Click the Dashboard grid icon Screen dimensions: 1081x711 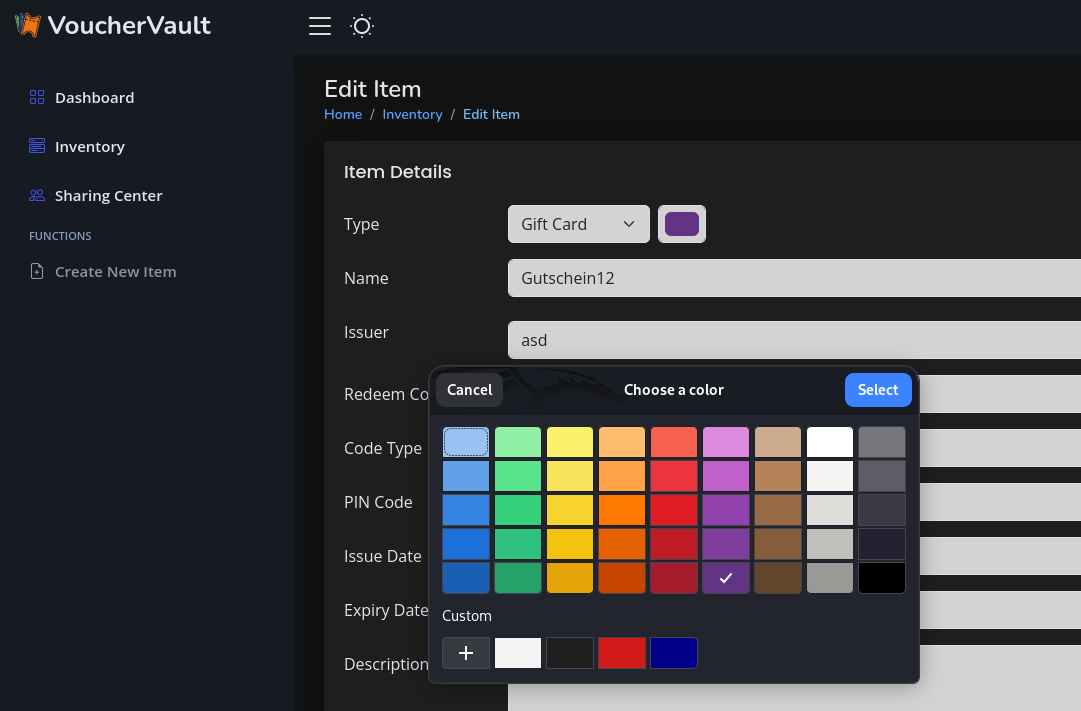[37, 97]
